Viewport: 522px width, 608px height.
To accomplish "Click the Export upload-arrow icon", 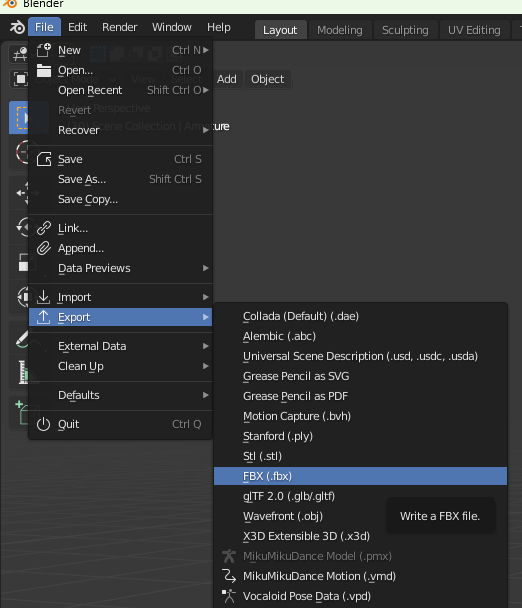I will [43, 317].
